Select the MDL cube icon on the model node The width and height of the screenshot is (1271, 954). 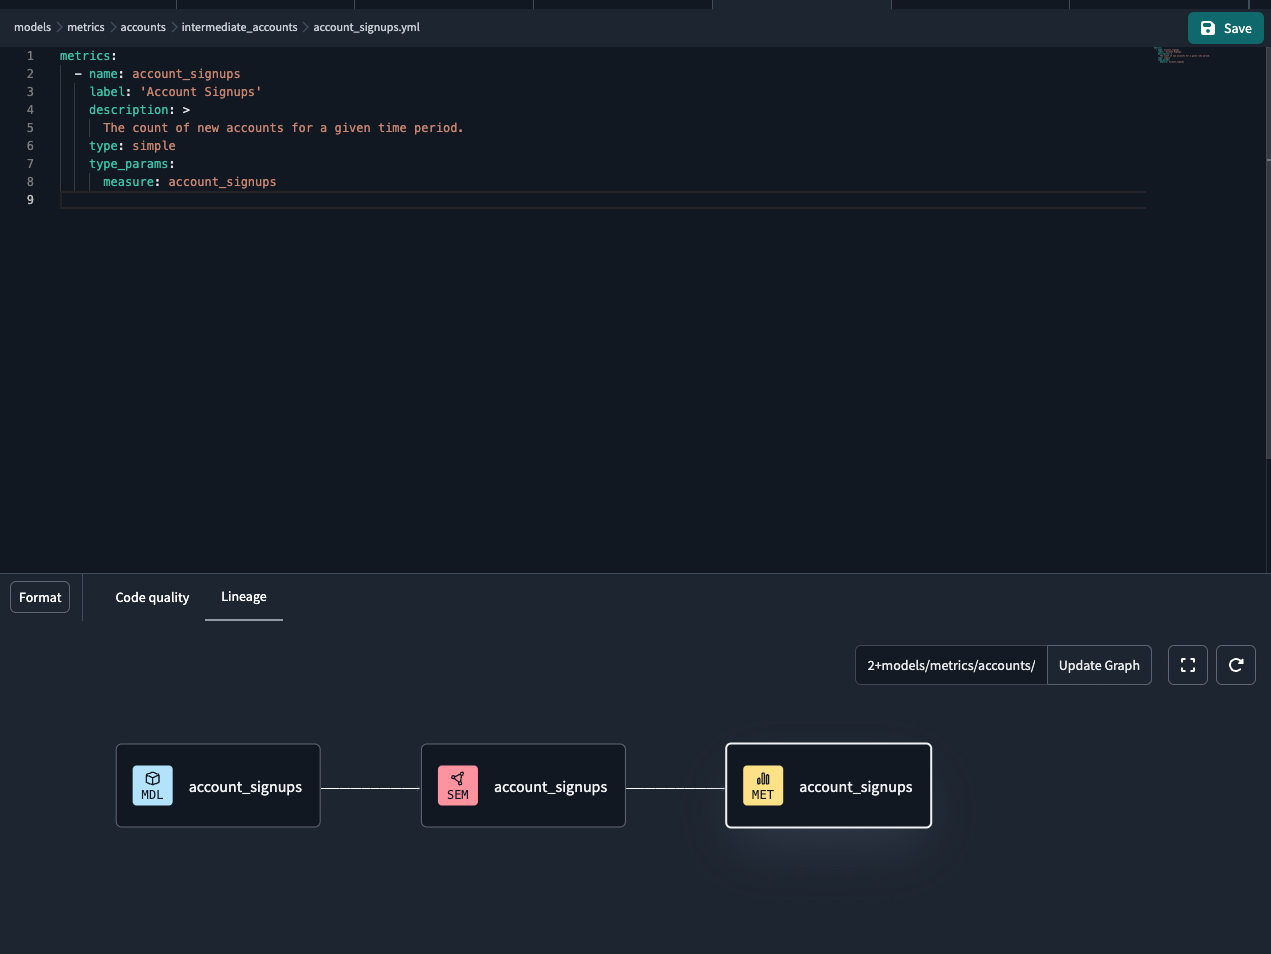[152, 785]
